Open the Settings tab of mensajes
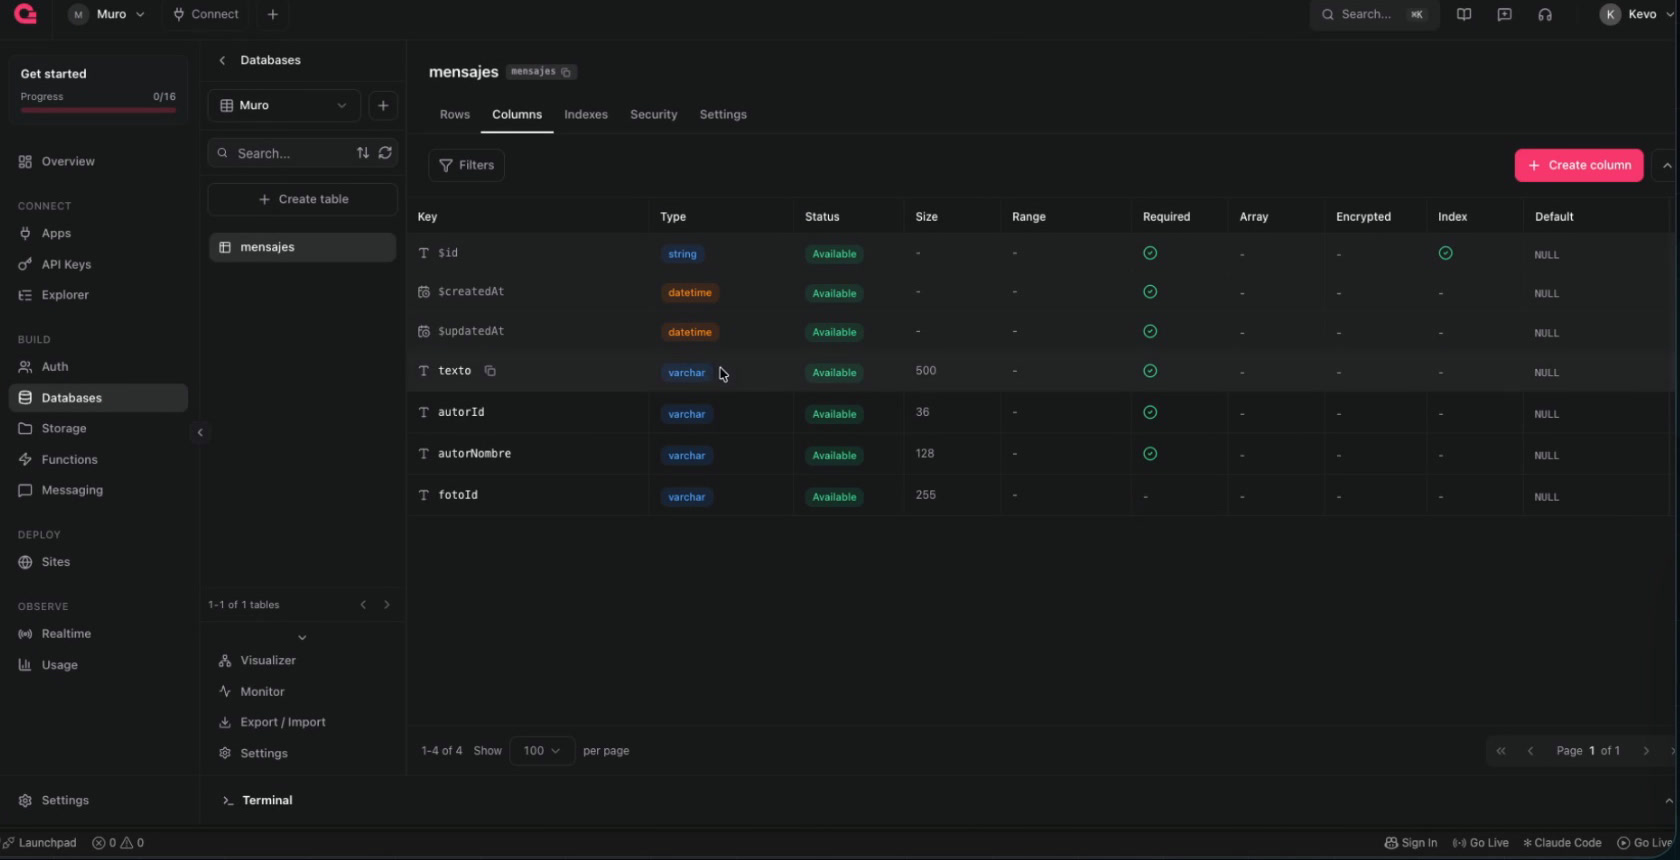 723,114
